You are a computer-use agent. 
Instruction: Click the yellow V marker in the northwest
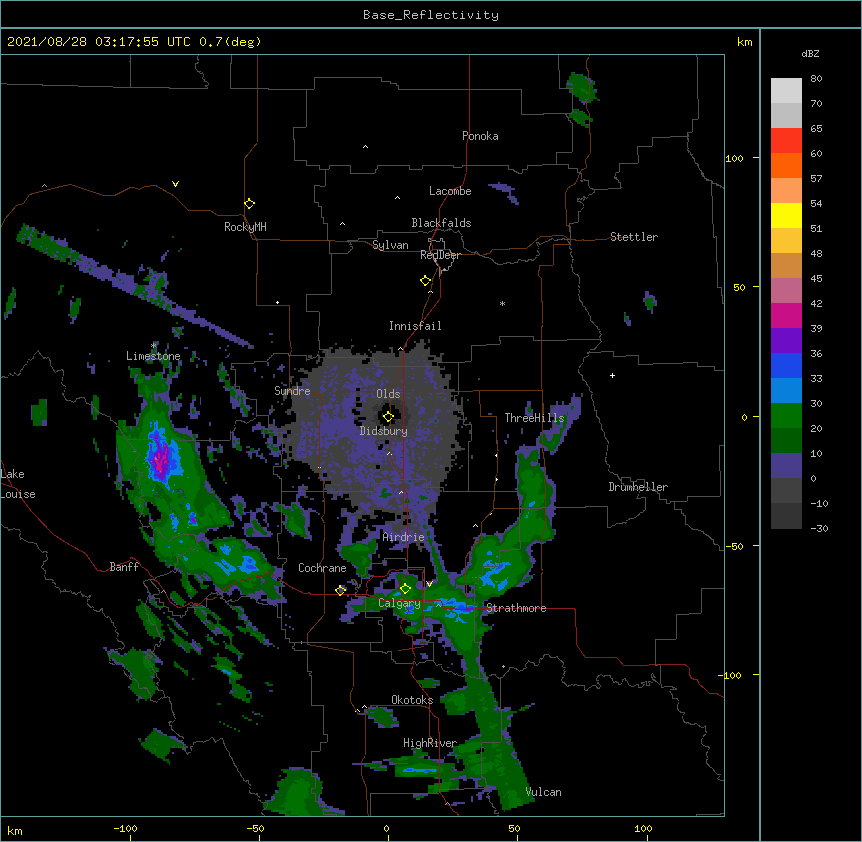pos(175,184)
